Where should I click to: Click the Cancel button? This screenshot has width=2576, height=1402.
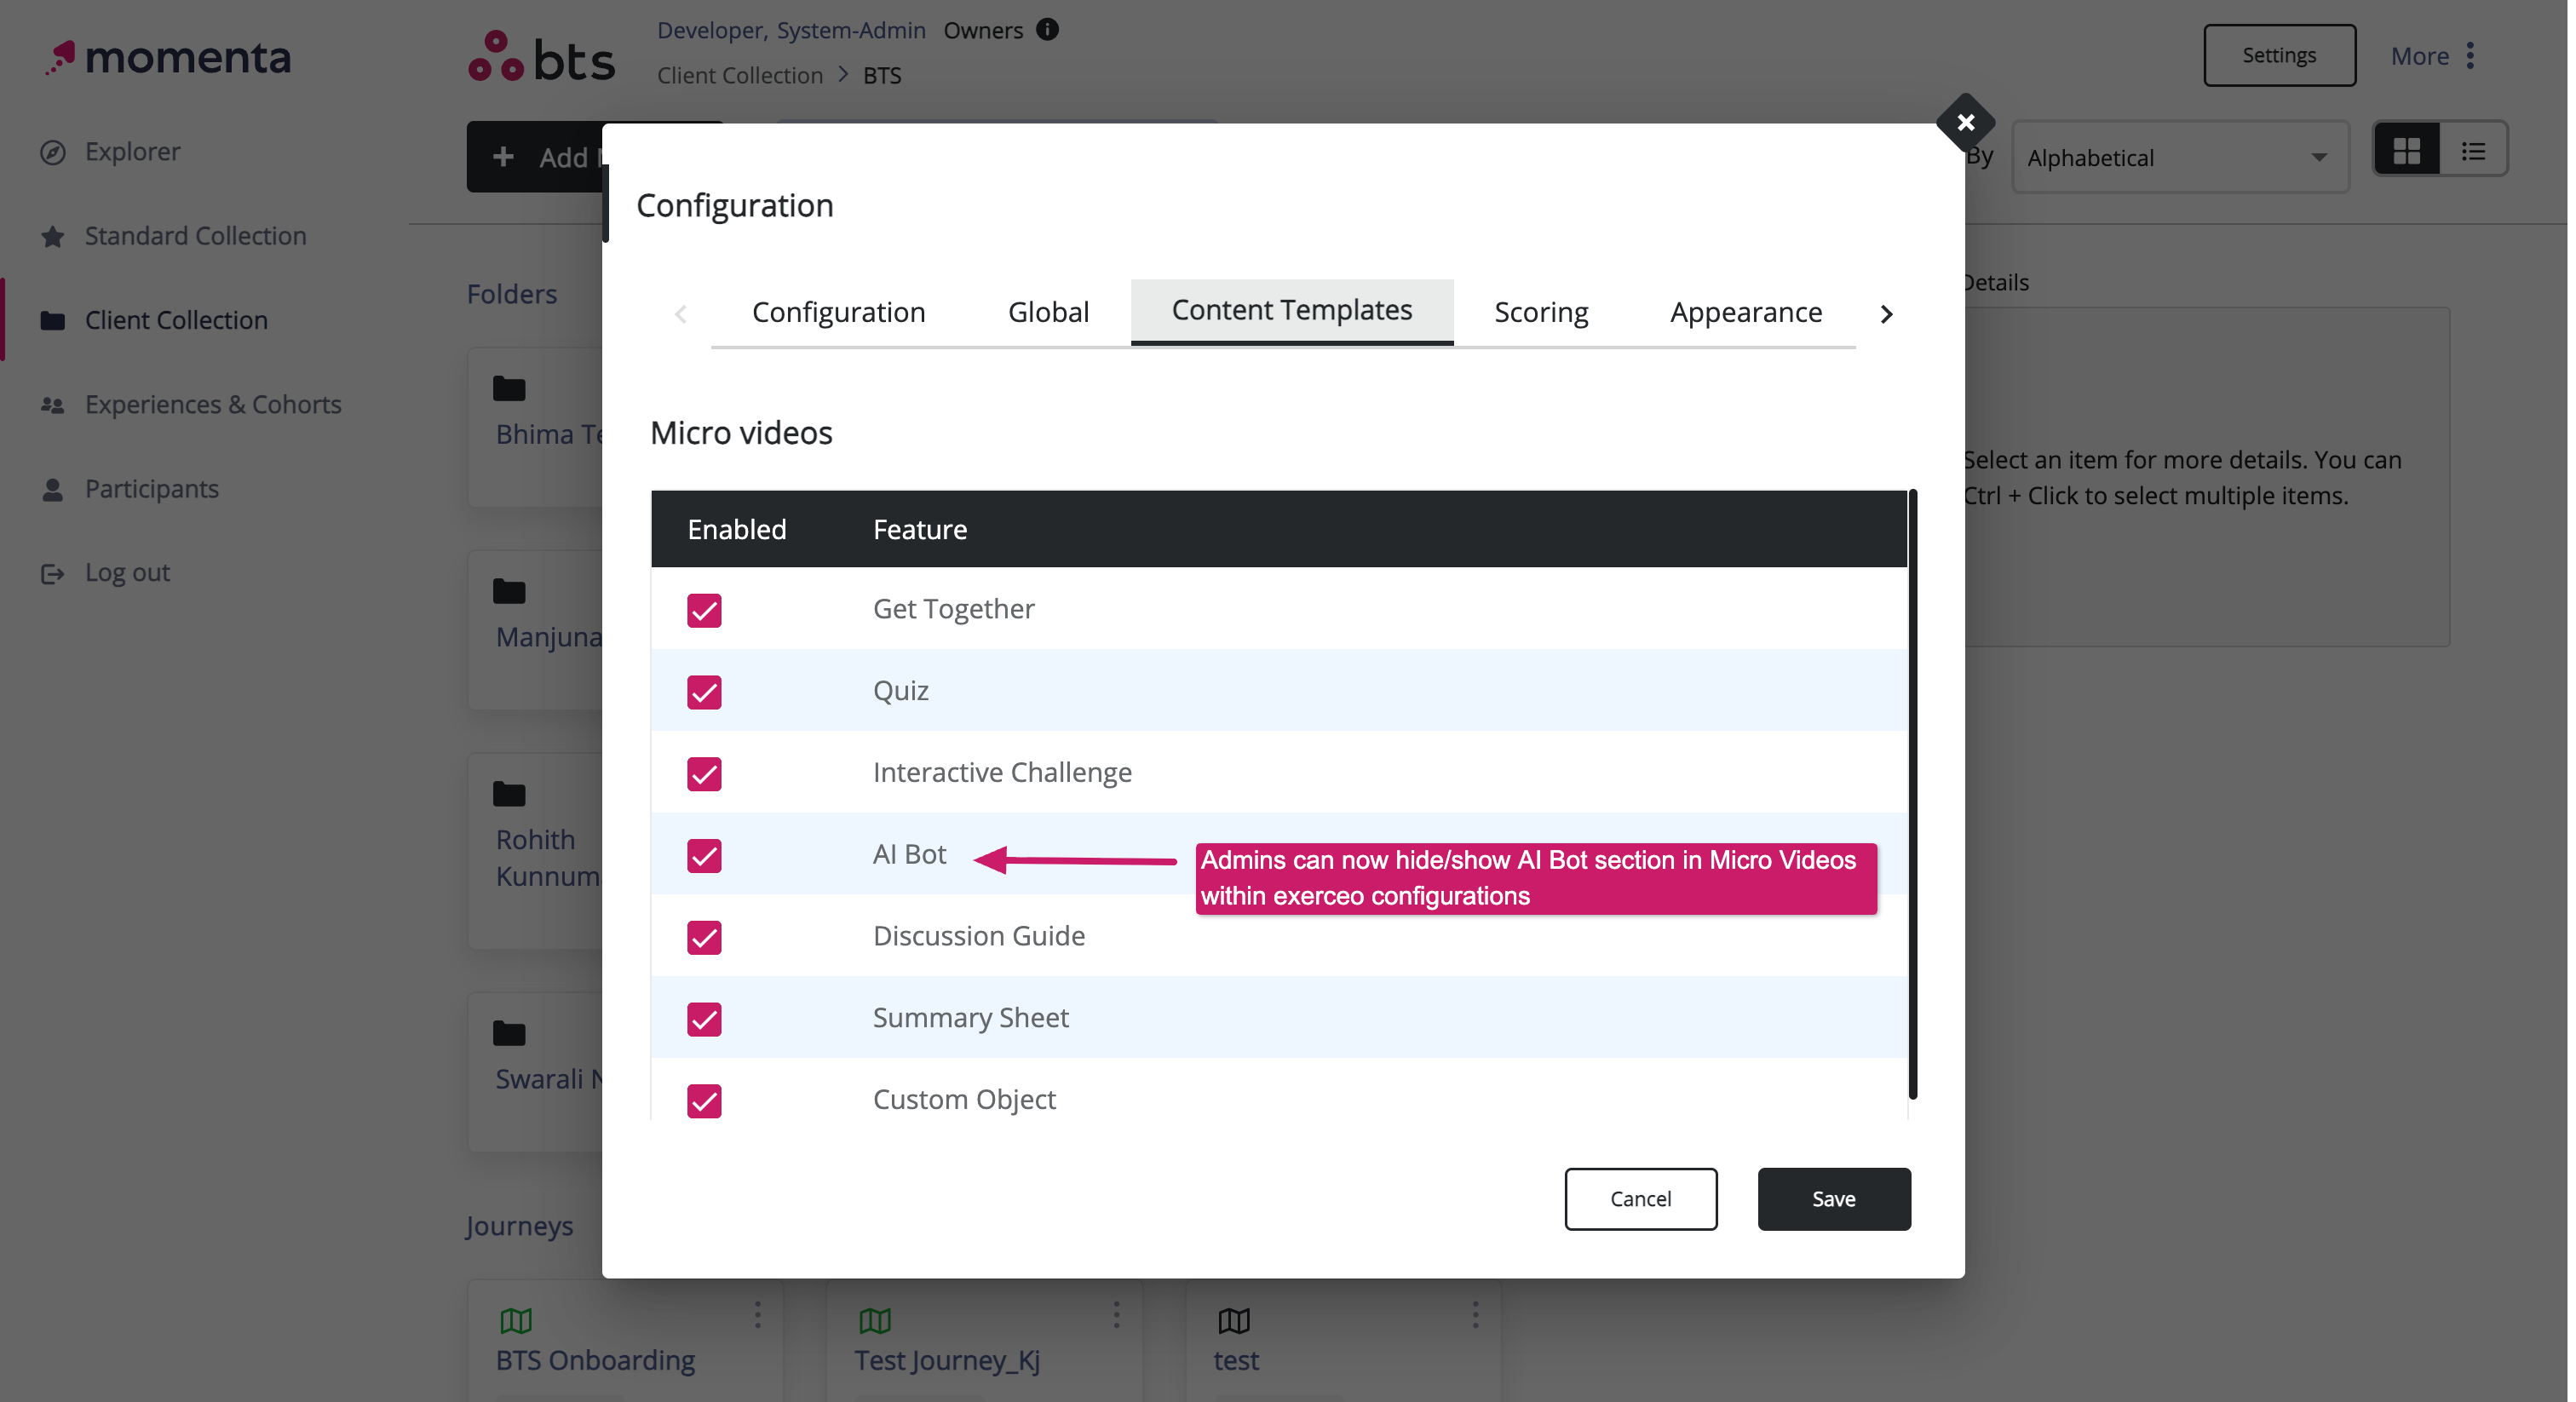(x=1640, y=1199)
